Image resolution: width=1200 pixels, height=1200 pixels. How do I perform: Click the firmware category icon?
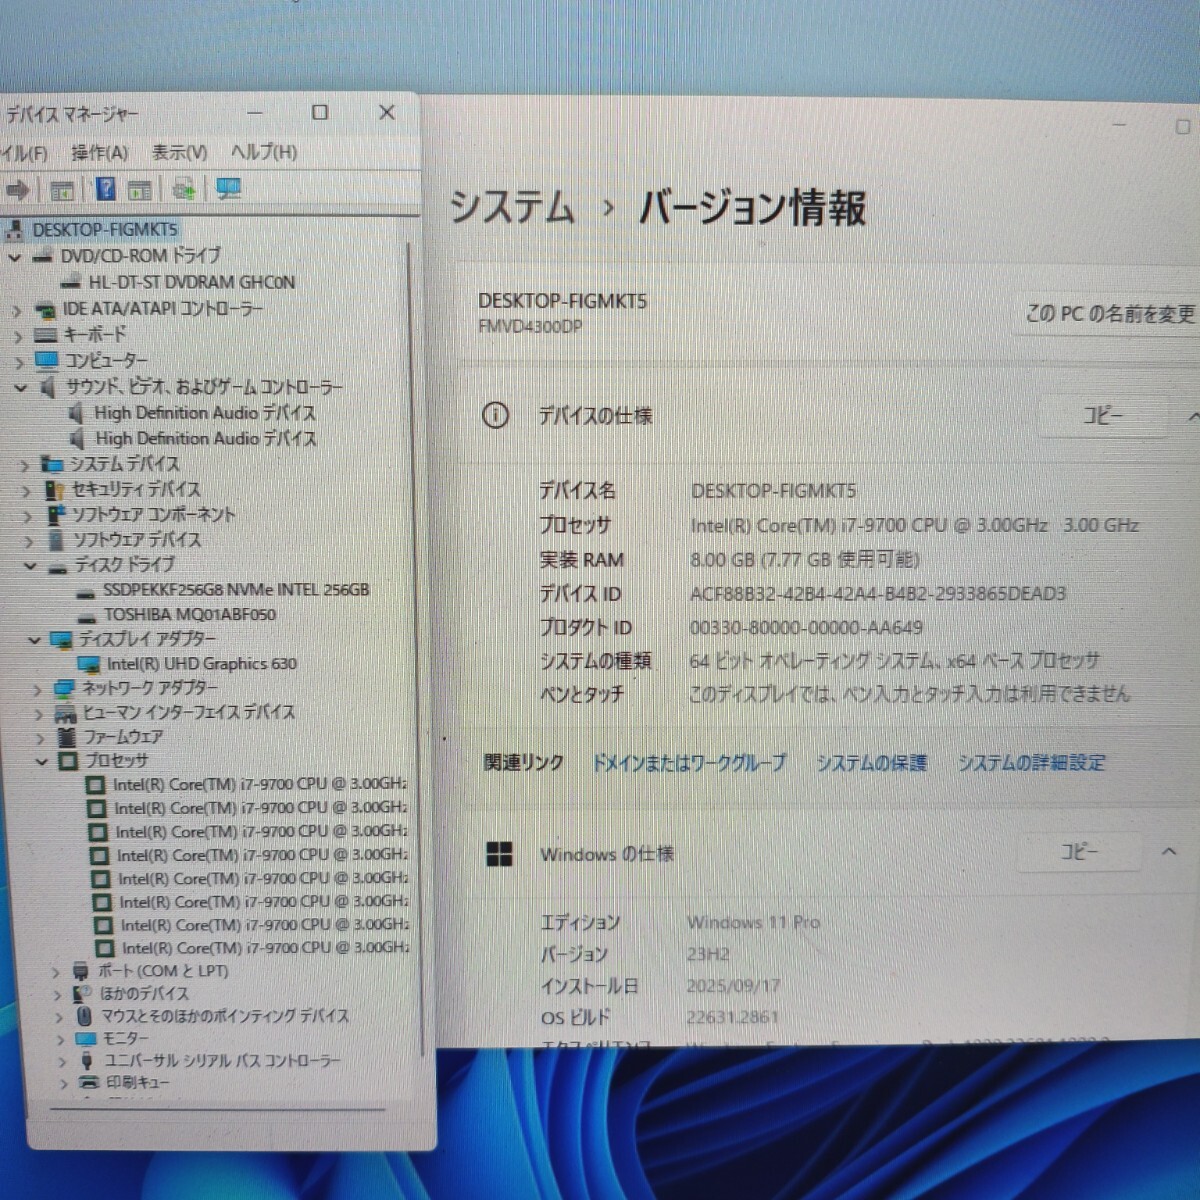click(x=67, y=737)
